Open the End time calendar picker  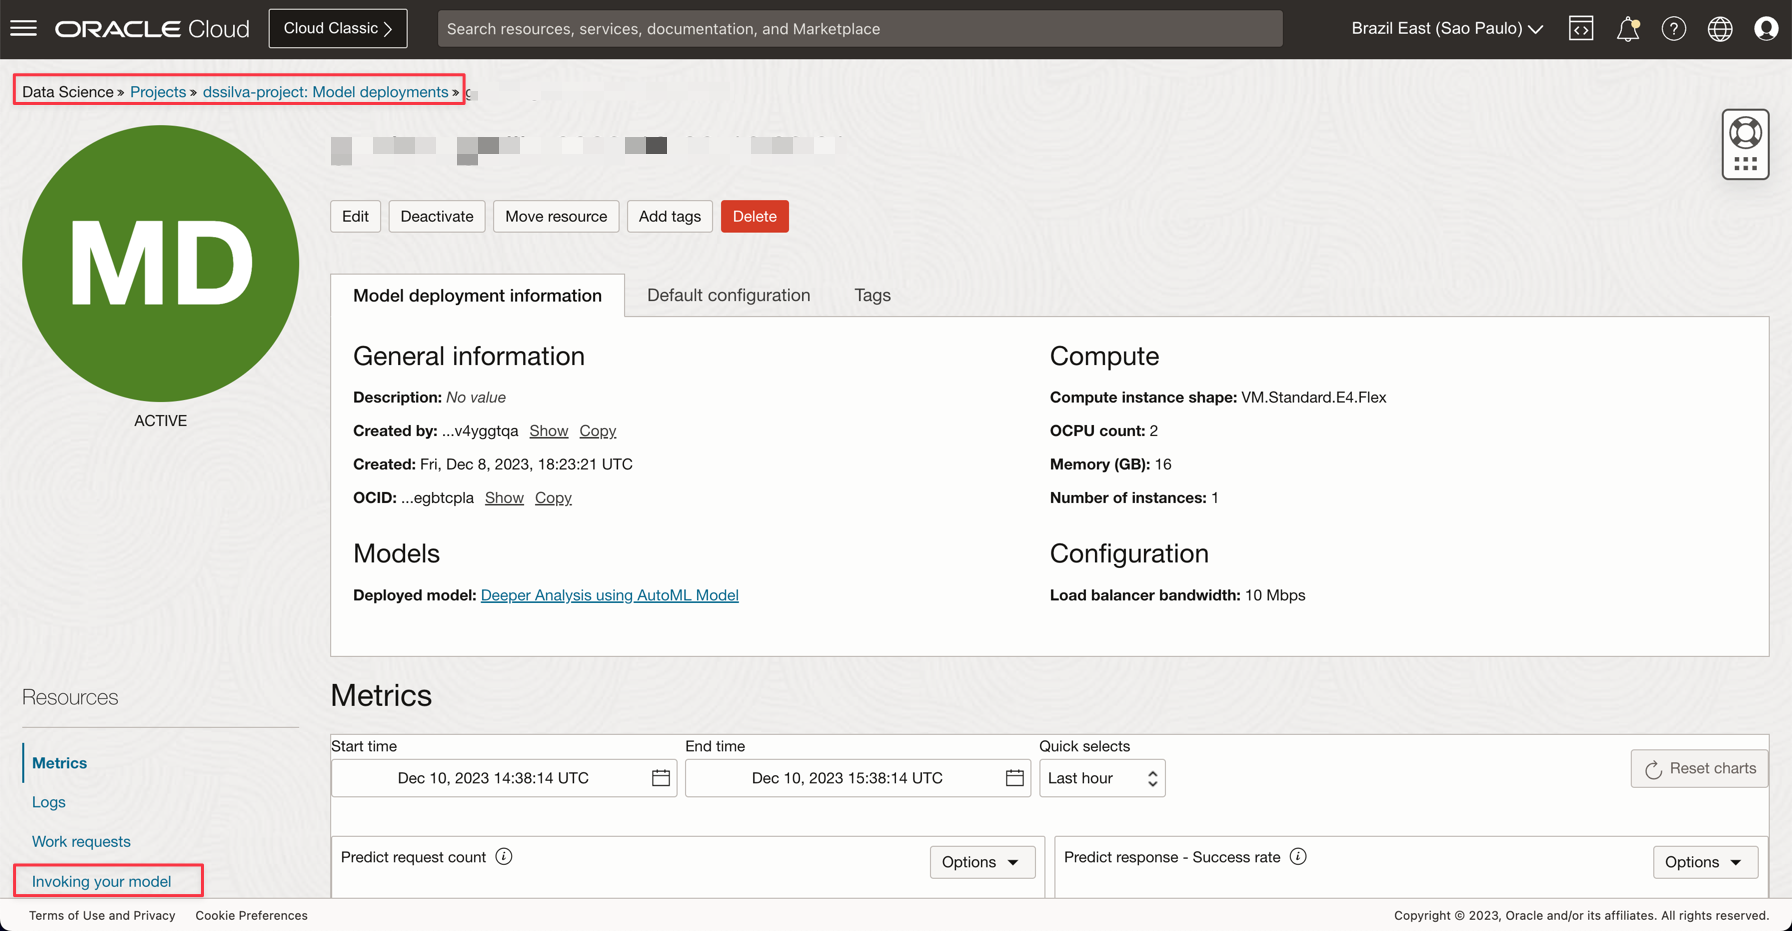point(1014,778)
